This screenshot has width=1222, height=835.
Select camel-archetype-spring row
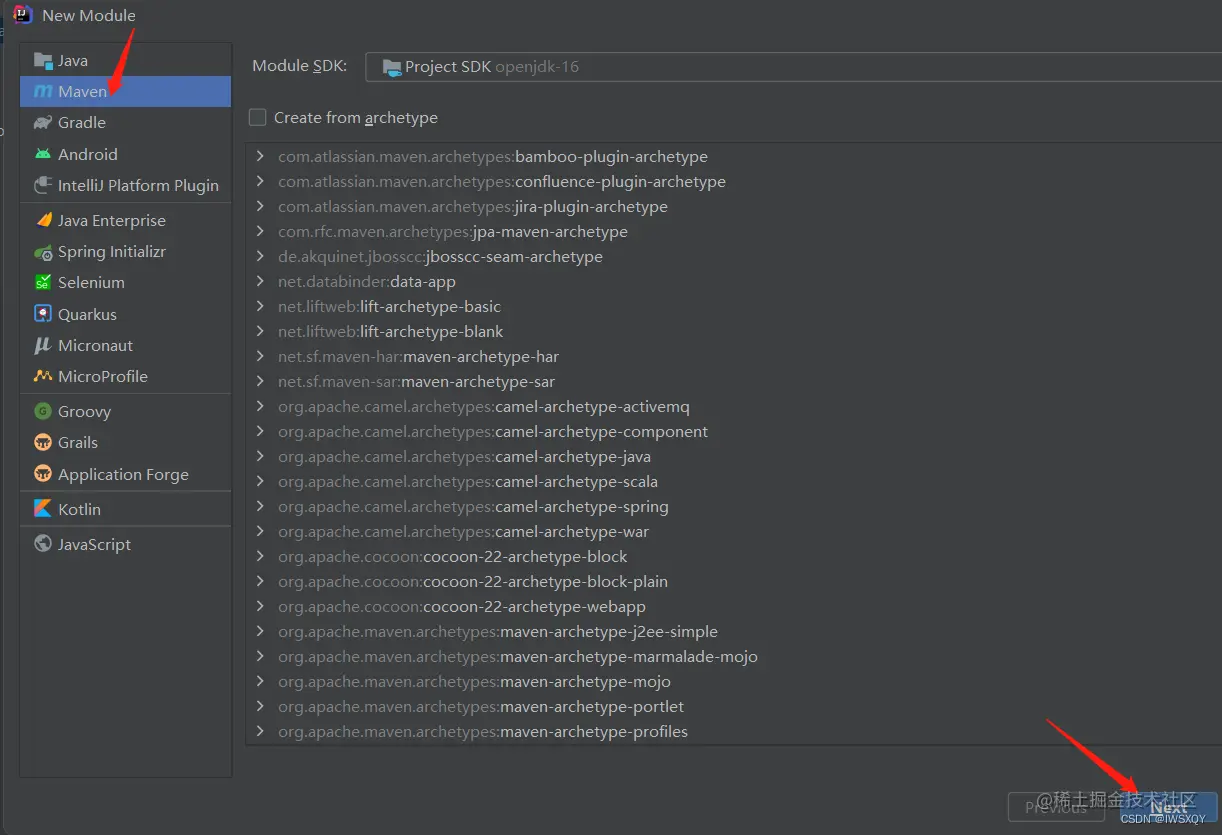click(x=733, y=506)
